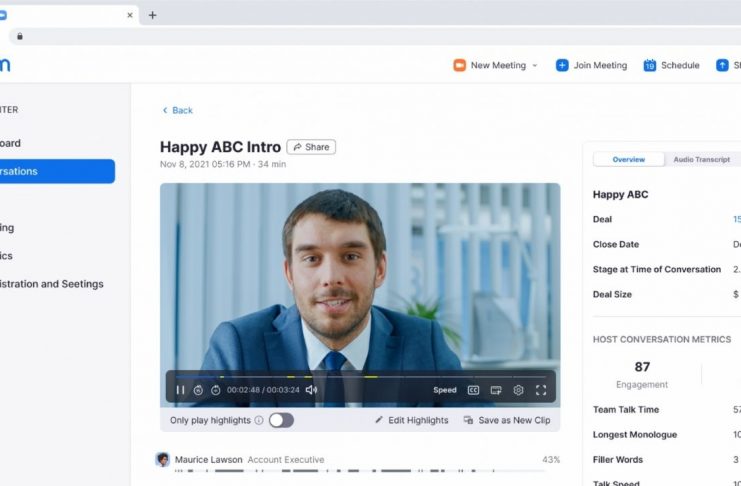Viewport: 741px width, 486px height.
Task: Open Administration and Settings sidebar item
Action: (x=52, y=284)
